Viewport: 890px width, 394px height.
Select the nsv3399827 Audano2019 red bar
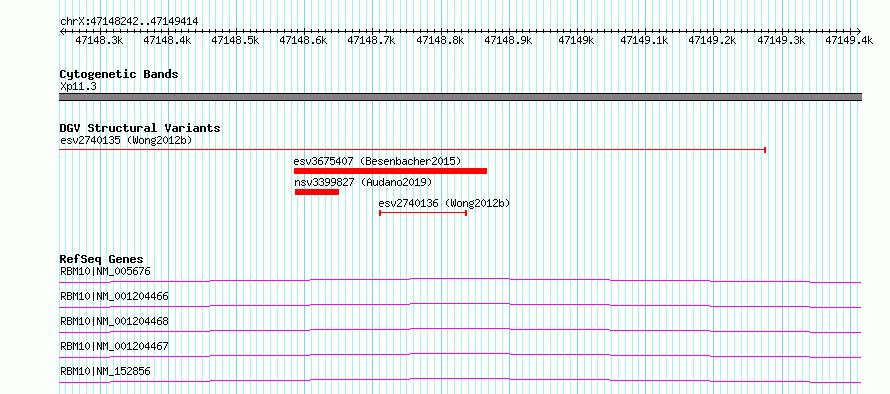317,192
